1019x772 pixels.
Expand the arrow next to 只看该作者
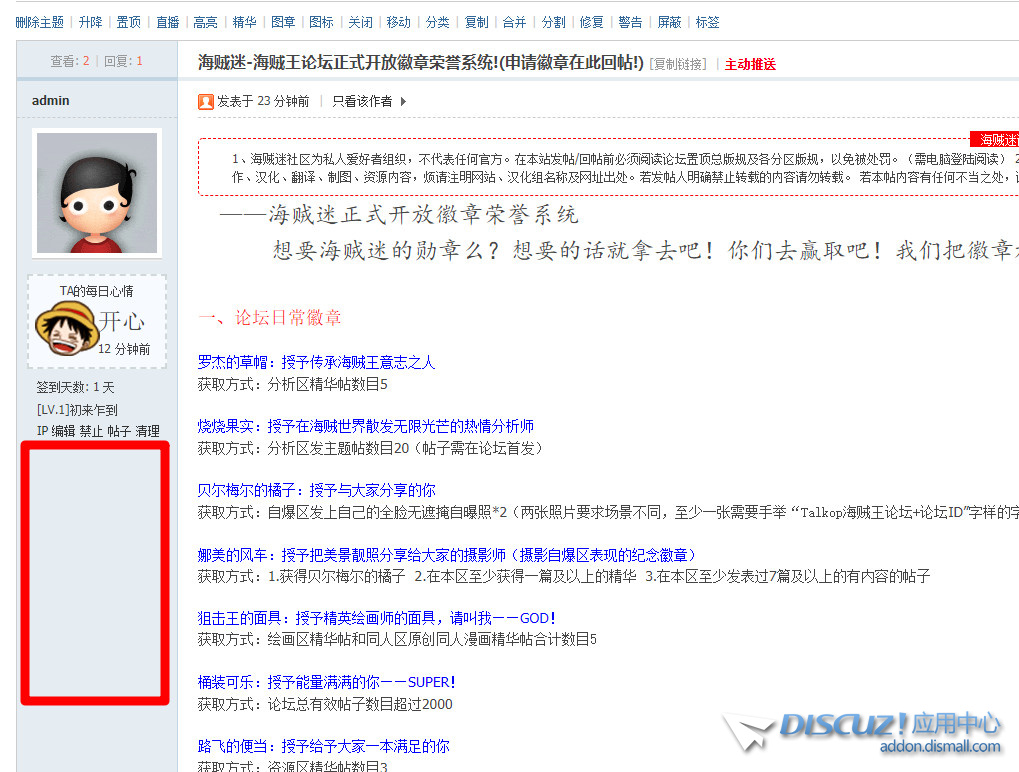(403, 101)
